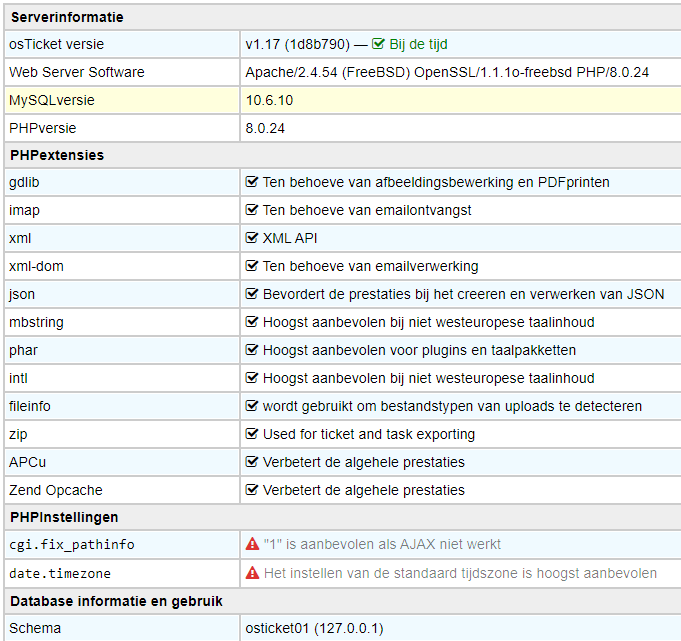Click 'wordt gebruikt om bestandstypen' description
This screenshot has height=641, width=681.
click(x=452, y=406)
